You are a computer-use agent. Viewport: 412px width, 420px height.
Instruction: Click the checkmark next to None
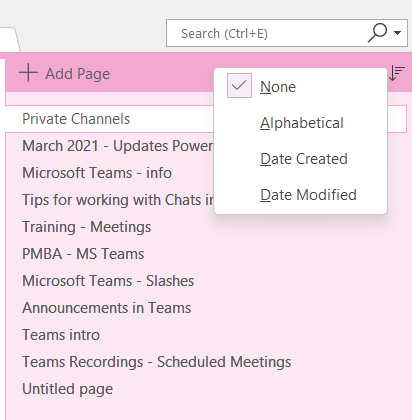239,86
